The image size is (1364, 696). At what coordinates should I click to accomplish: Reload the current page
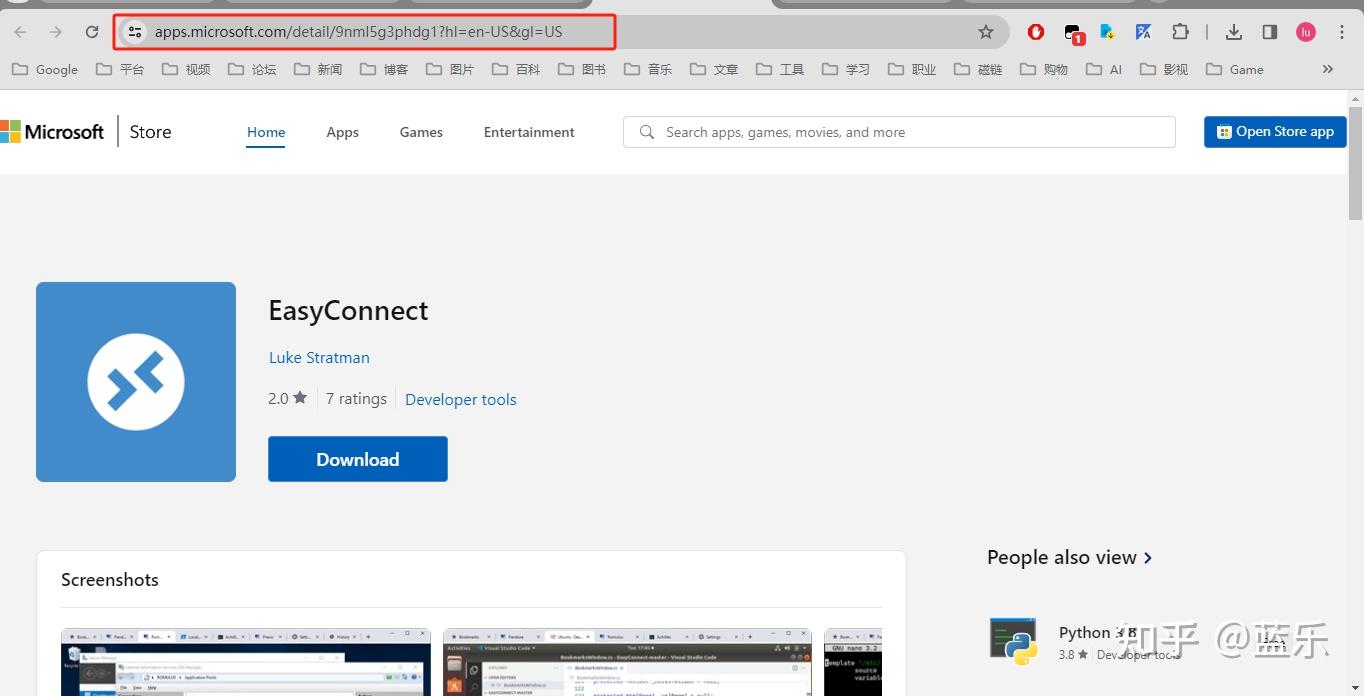pyautogui.click(x=91, y=31)
